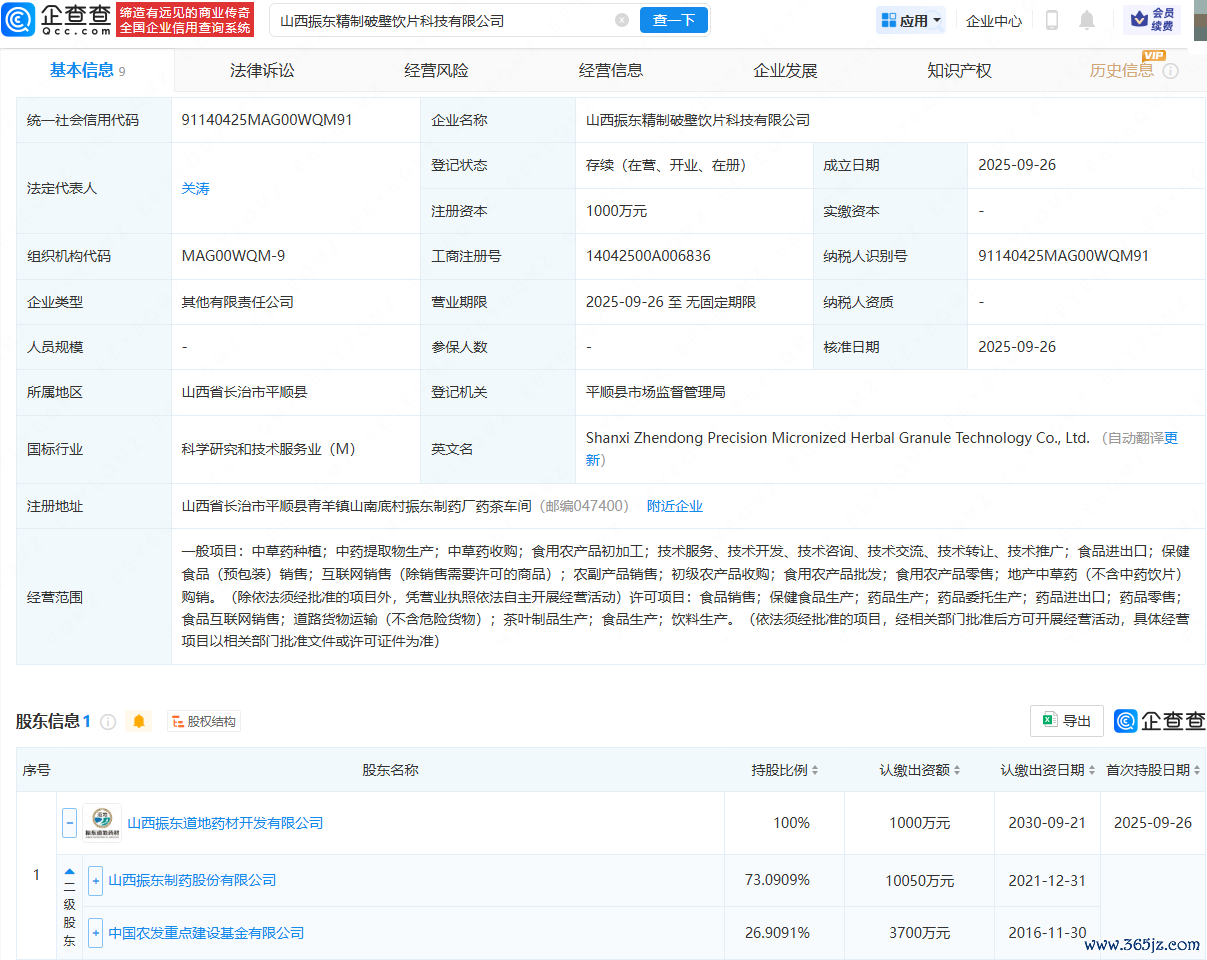Click the info icon next to 股东信息
The width and height of the screenshot is (1207, 960).
tap(108, 721)
